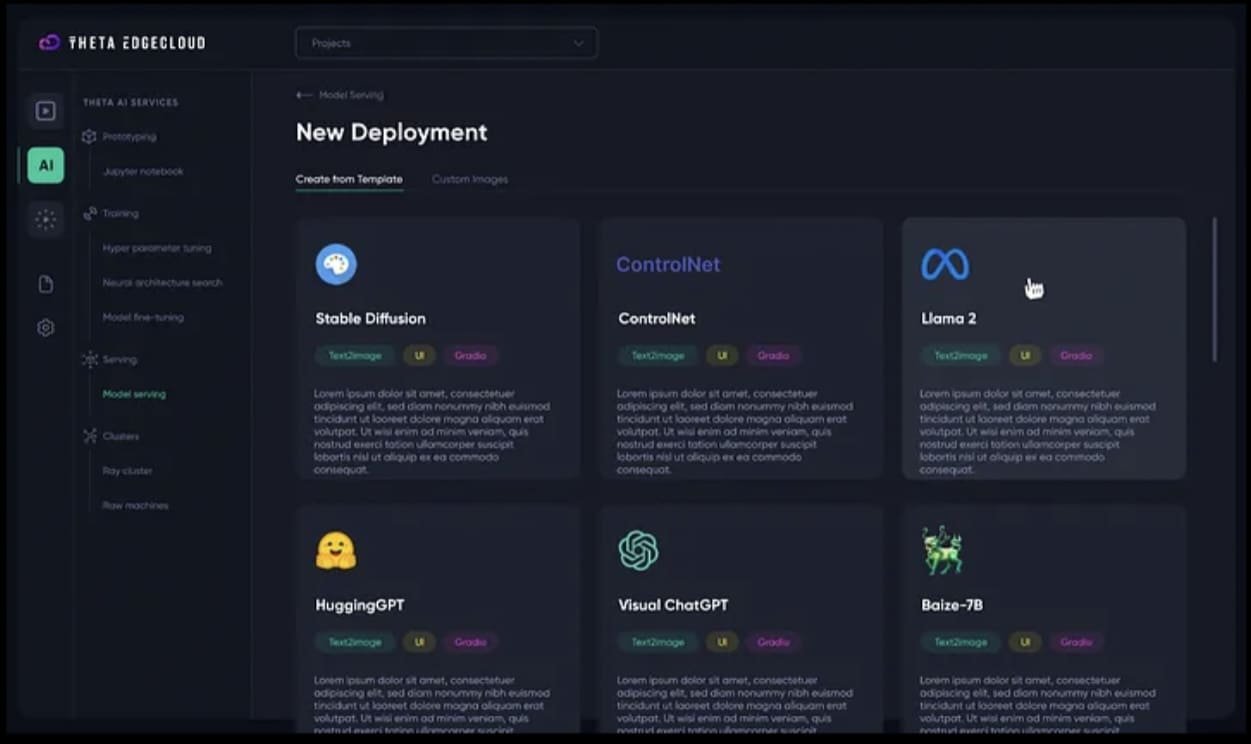
Task: Expand the Projects dropdown
Action: click(x=446, y=43)
